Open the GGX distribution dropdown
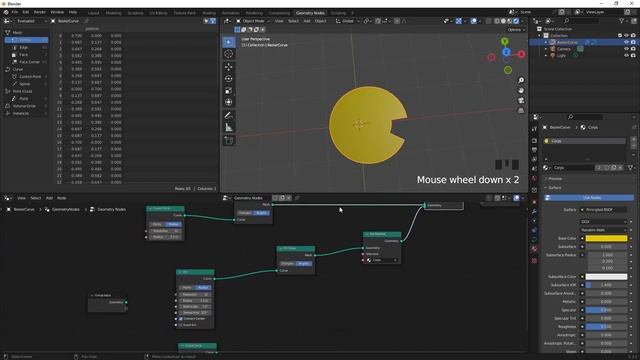The image size is (640, 360). [604, 222]
